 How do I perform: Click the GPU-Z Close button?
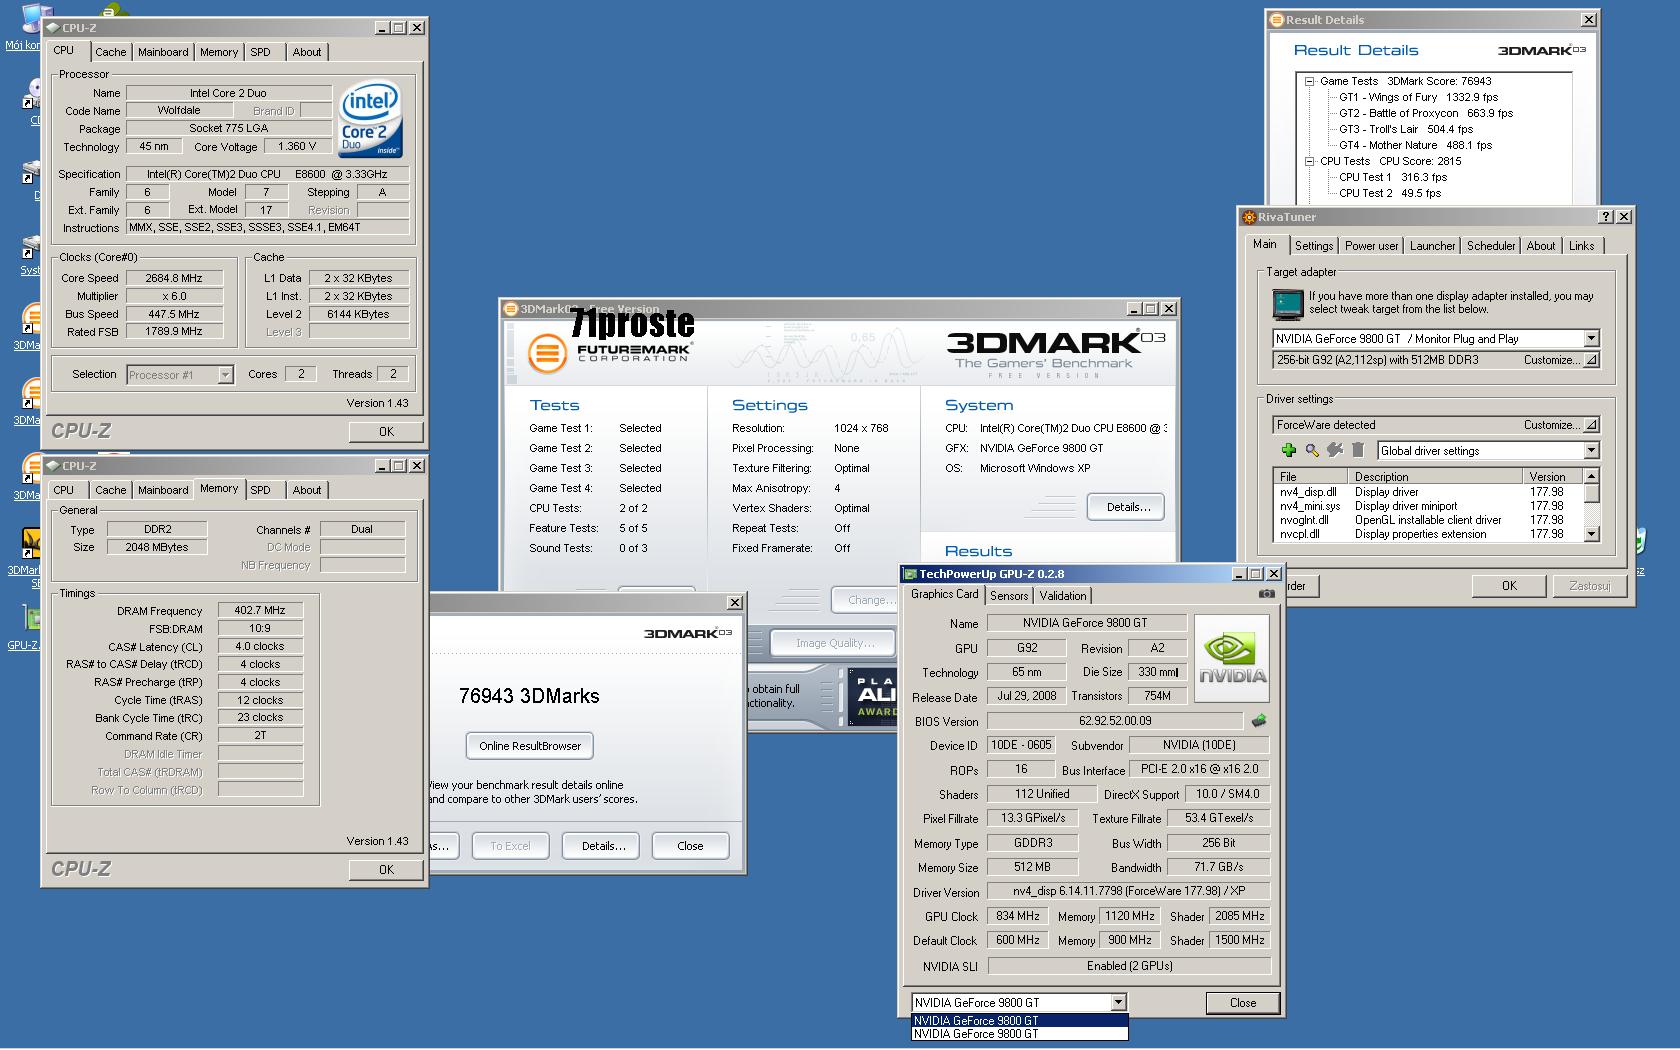click(1242, 1003)
